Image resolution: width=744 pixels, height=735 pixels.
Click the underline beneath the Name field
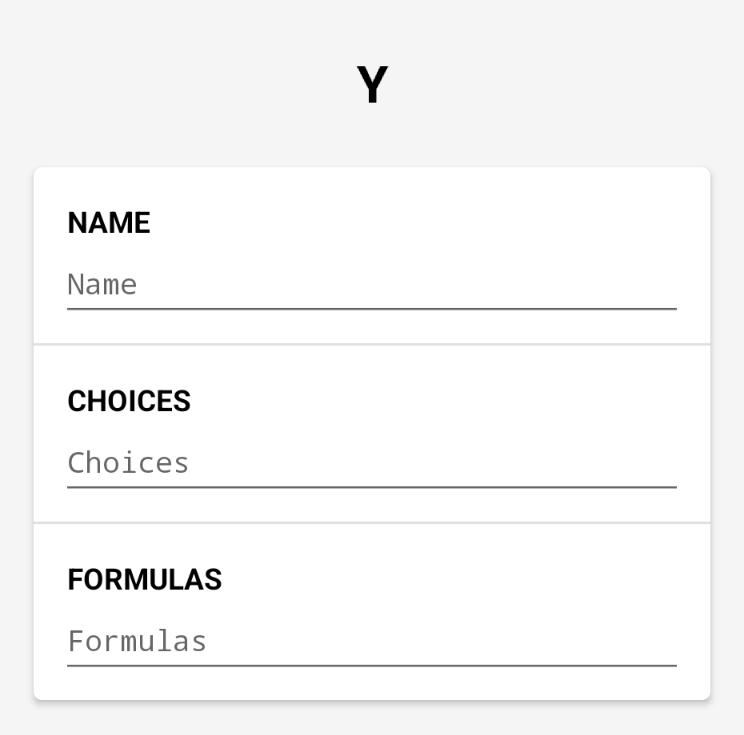coord(371,309)
